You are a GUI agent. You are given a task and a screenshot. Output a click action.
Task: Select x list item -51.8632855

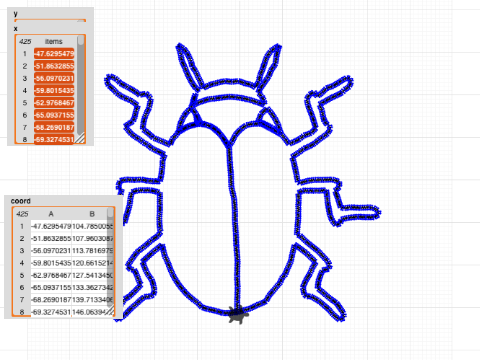[54, 66]
